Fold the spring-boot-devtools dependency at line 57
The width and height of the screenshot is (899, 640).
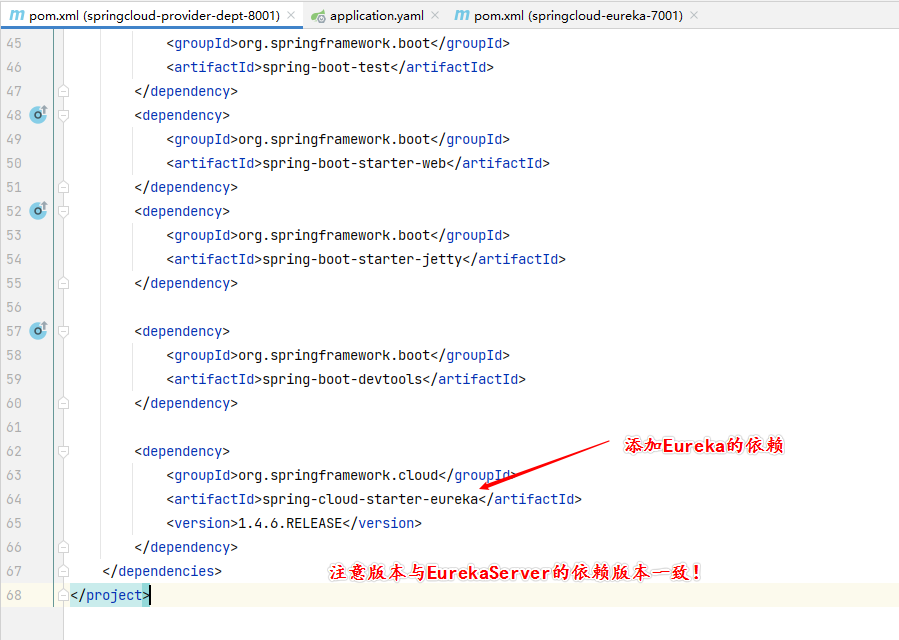pos(63,331)
